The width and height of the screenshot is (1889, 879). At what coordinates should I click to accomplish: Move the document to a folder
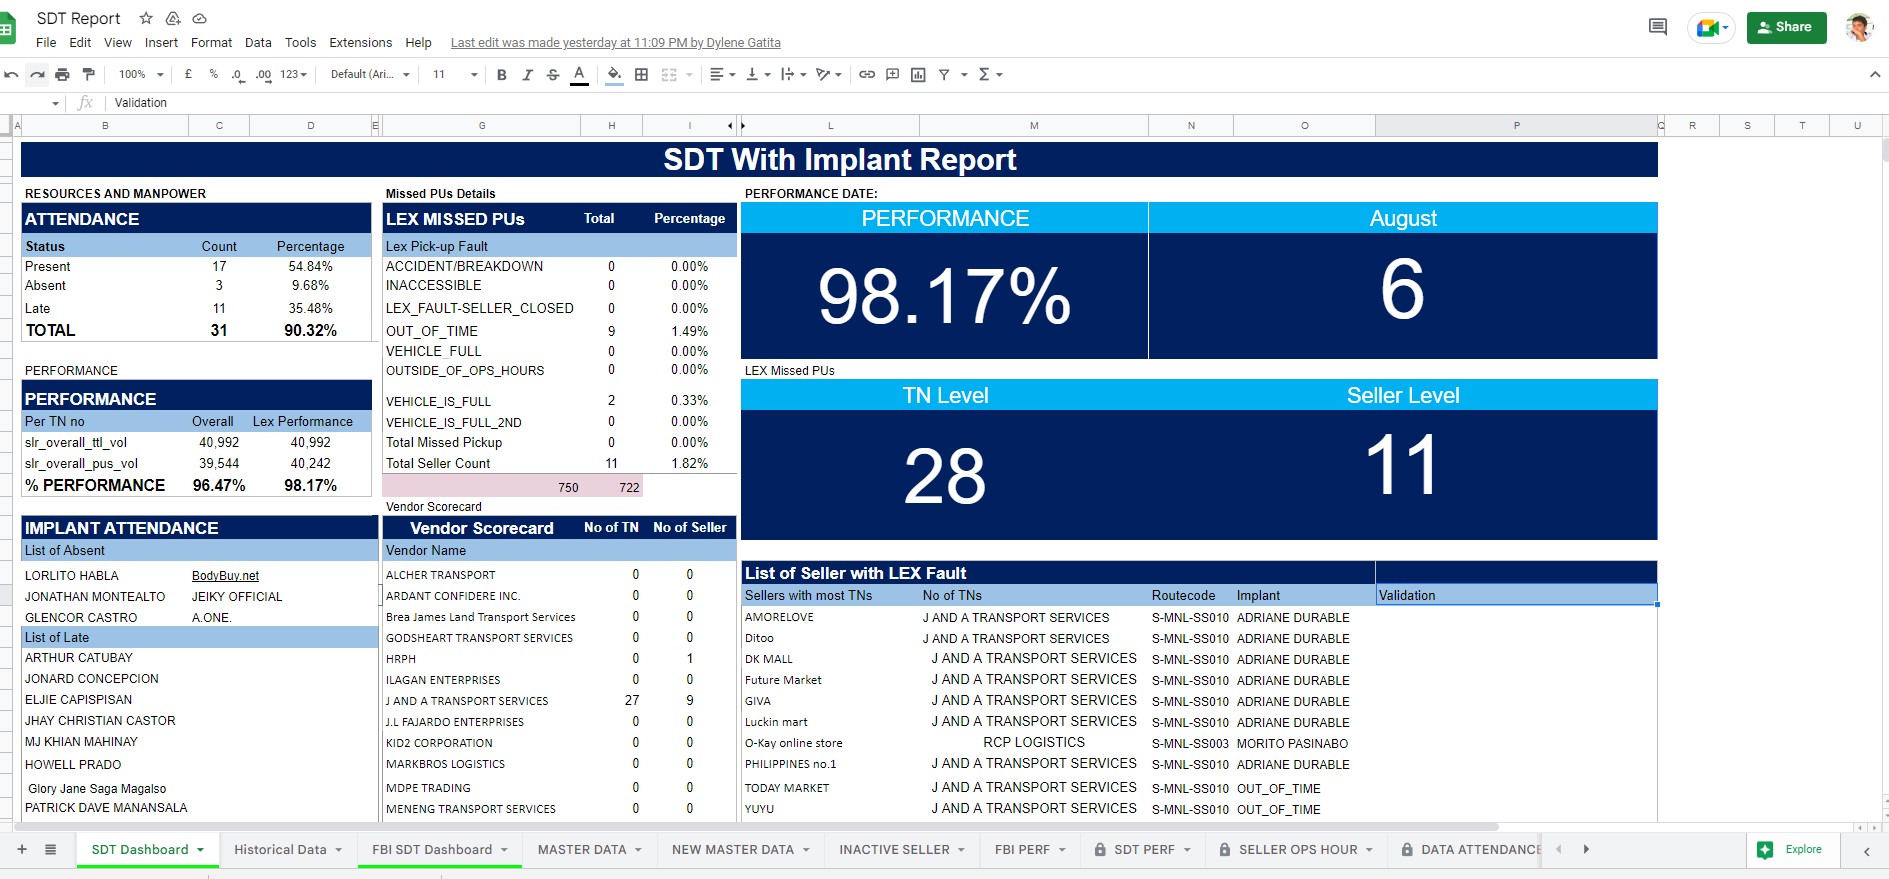click(x=173, y=18)
